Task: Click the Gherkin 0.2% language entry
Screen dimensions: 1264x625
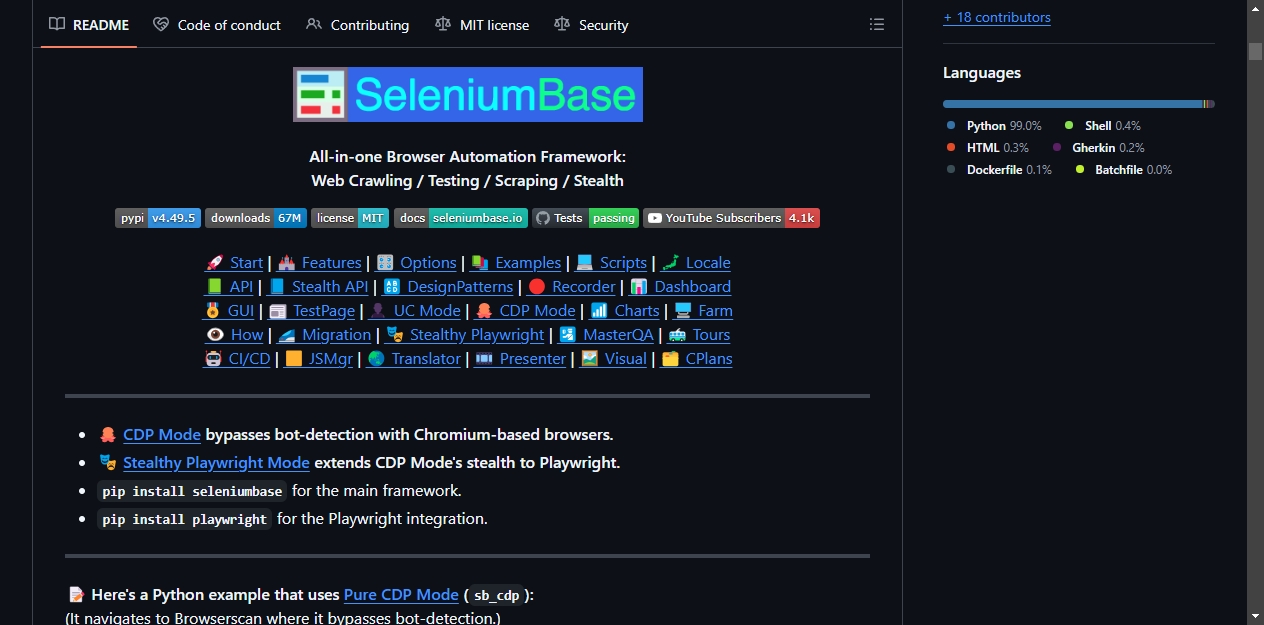Action: (1099, 148)
